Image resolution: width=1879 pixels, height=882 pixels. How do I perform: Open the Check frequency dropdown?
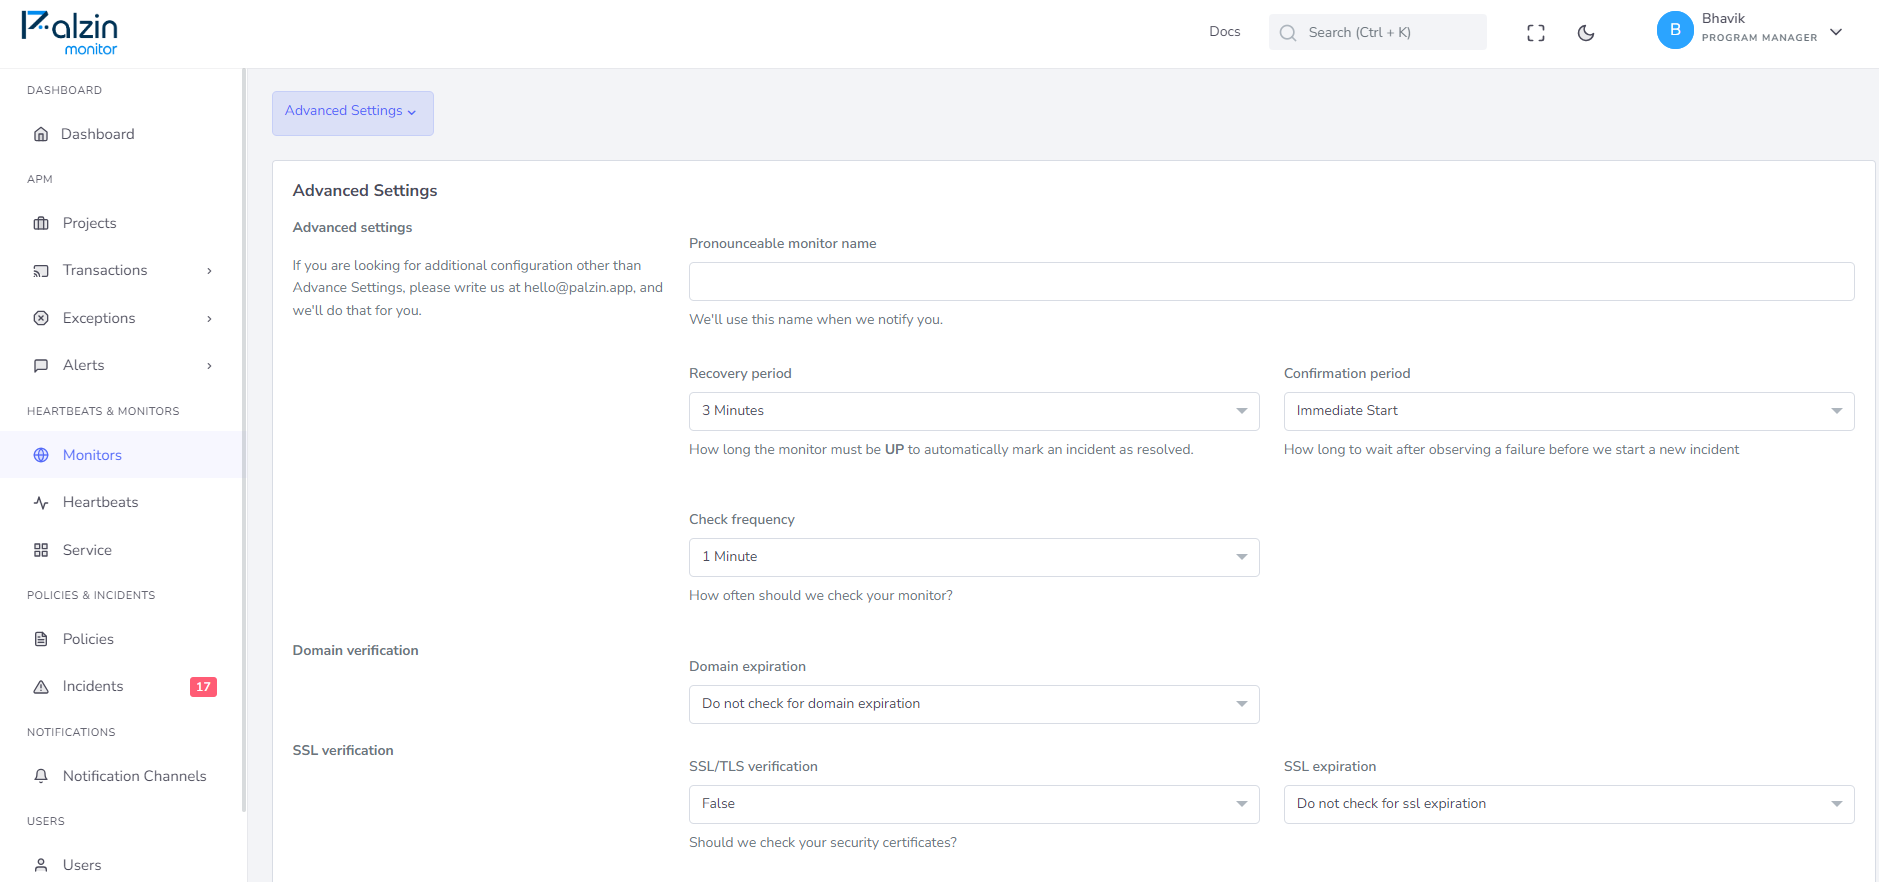(x=974, y=557)
